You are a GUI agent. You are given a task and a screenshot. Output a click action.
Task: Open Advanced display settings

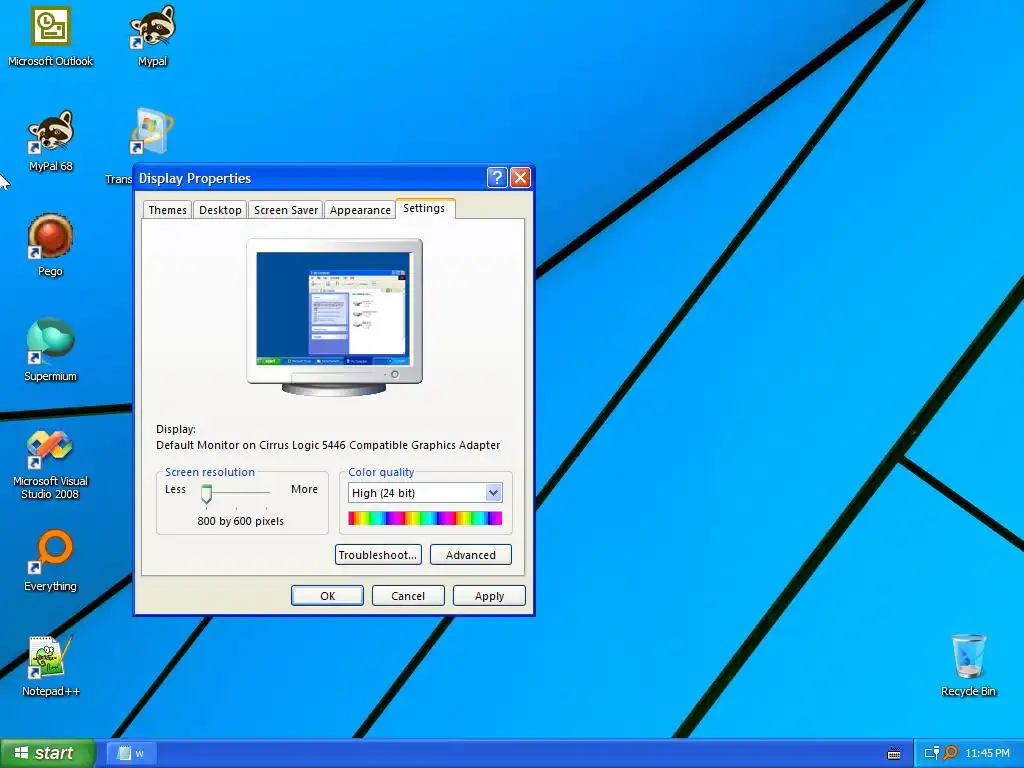(x=470, y=554)
